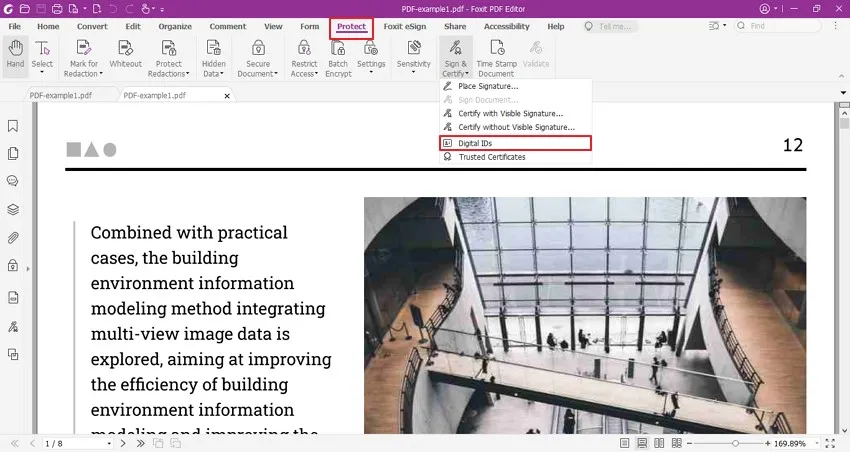Switch to the Organize tab

pos(175,26)
